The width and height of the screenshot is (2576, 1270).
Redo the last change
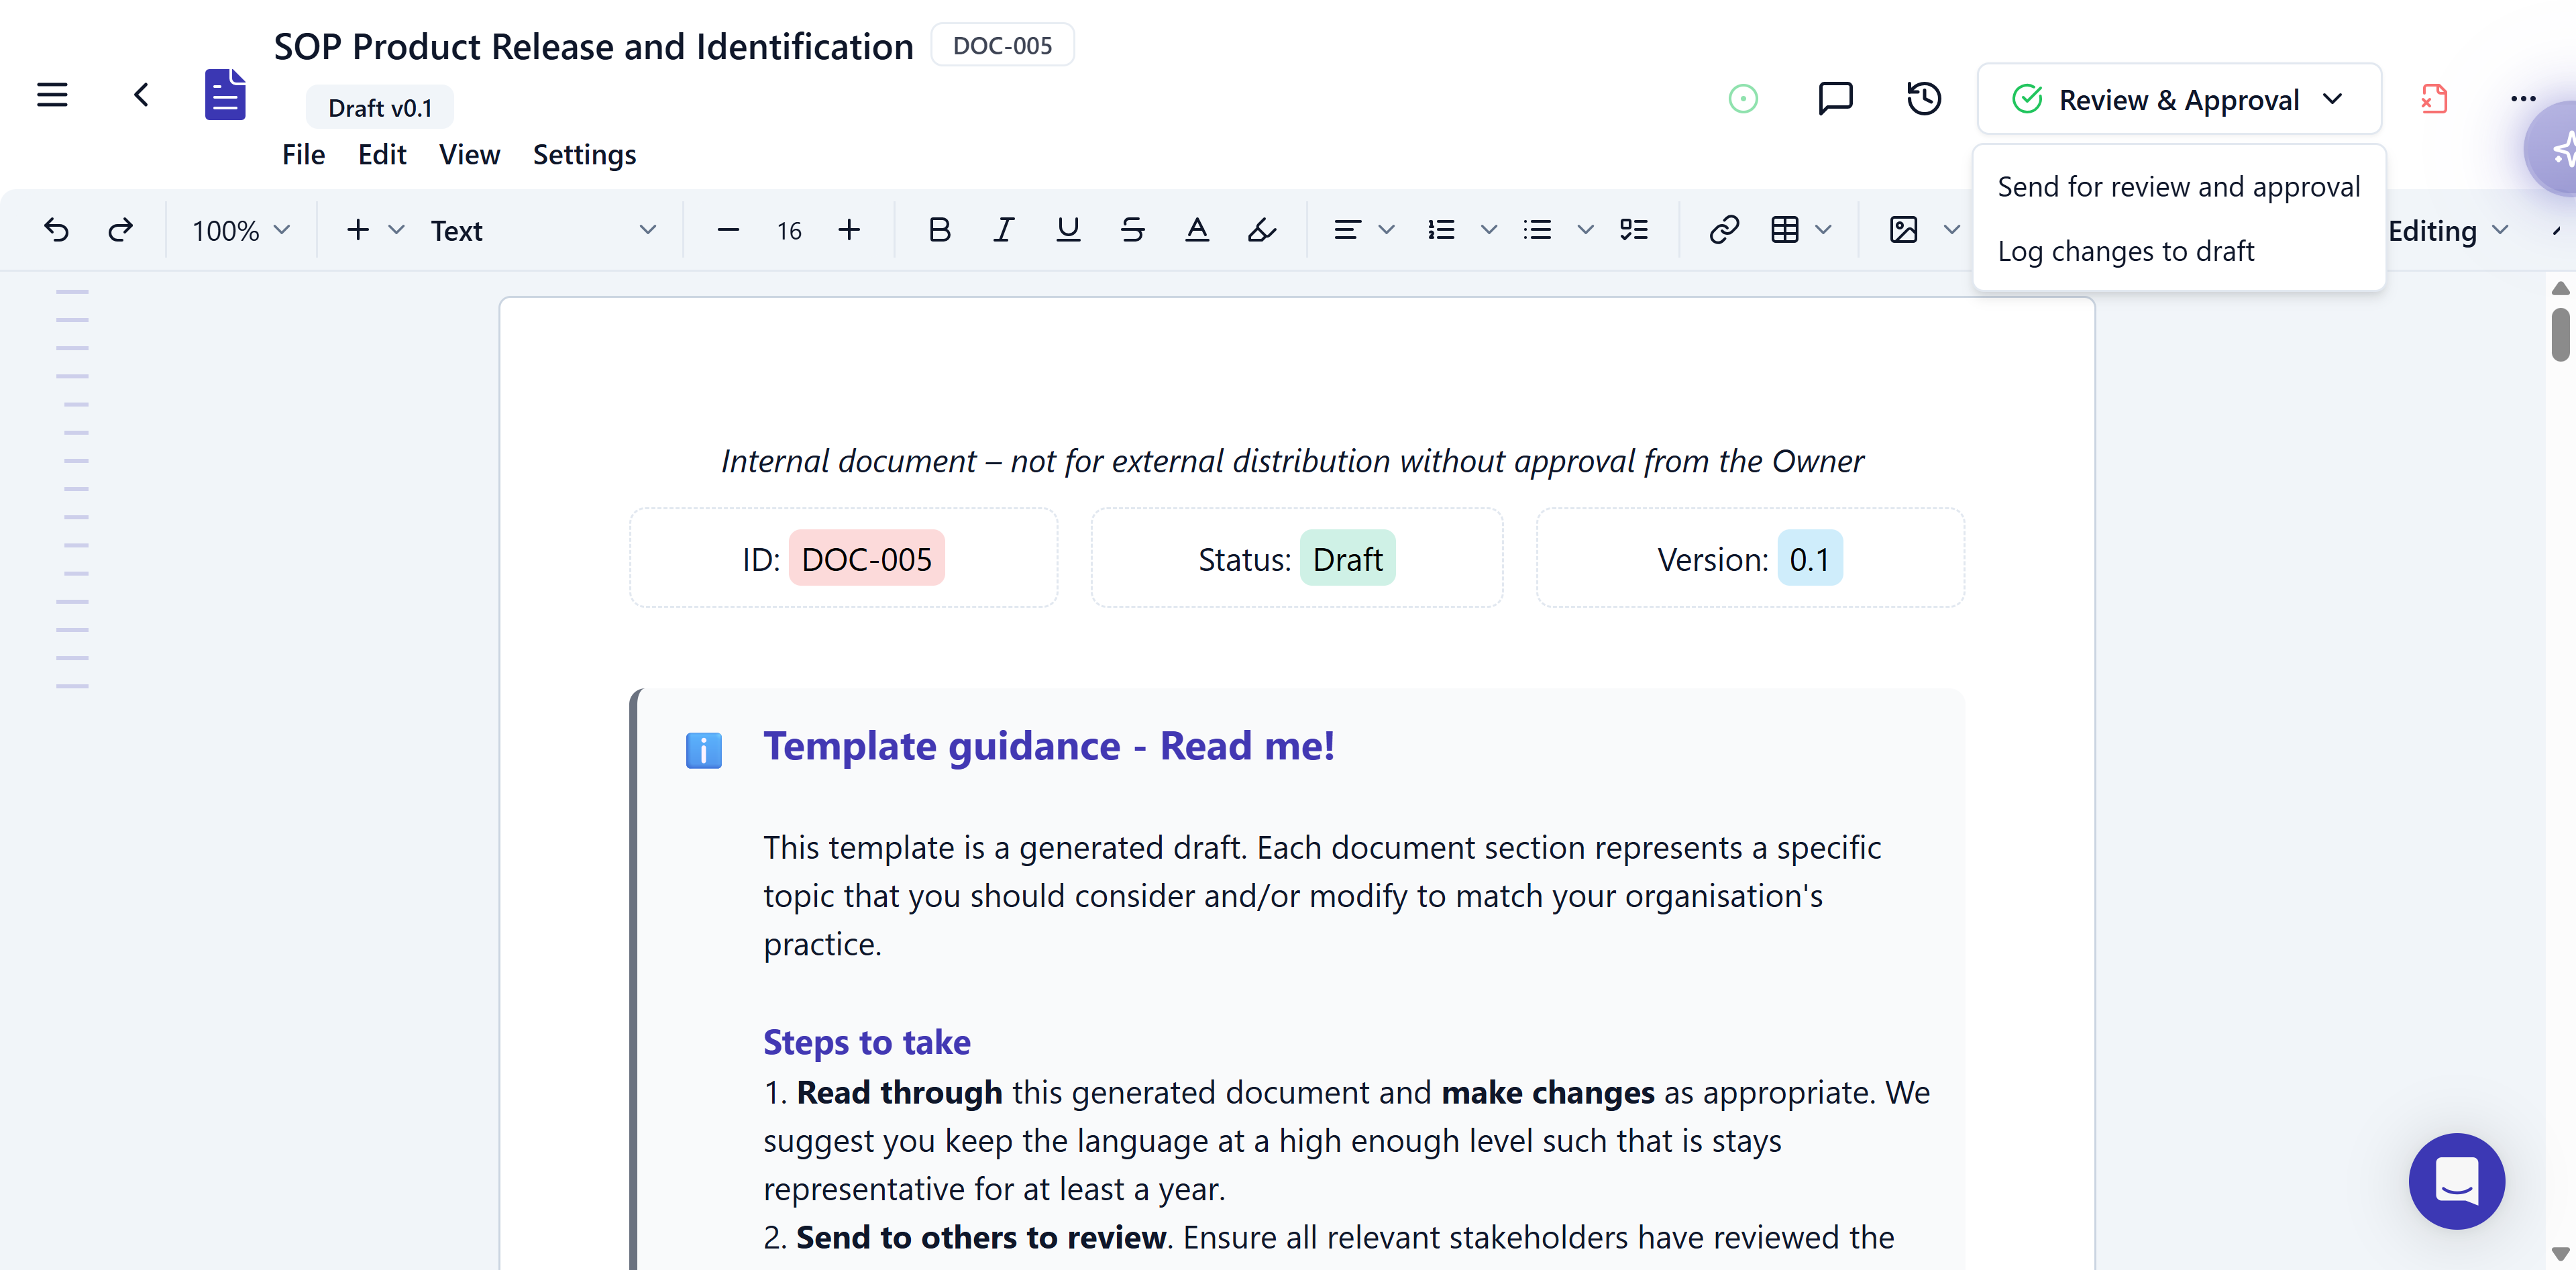[x=120, y=230]
